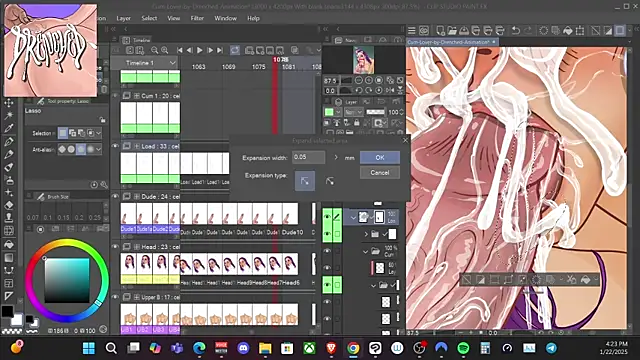The image size is (640, 360).
Task: Toggle loop playback in timeline toolbar
Action: (x=235, y=50)
